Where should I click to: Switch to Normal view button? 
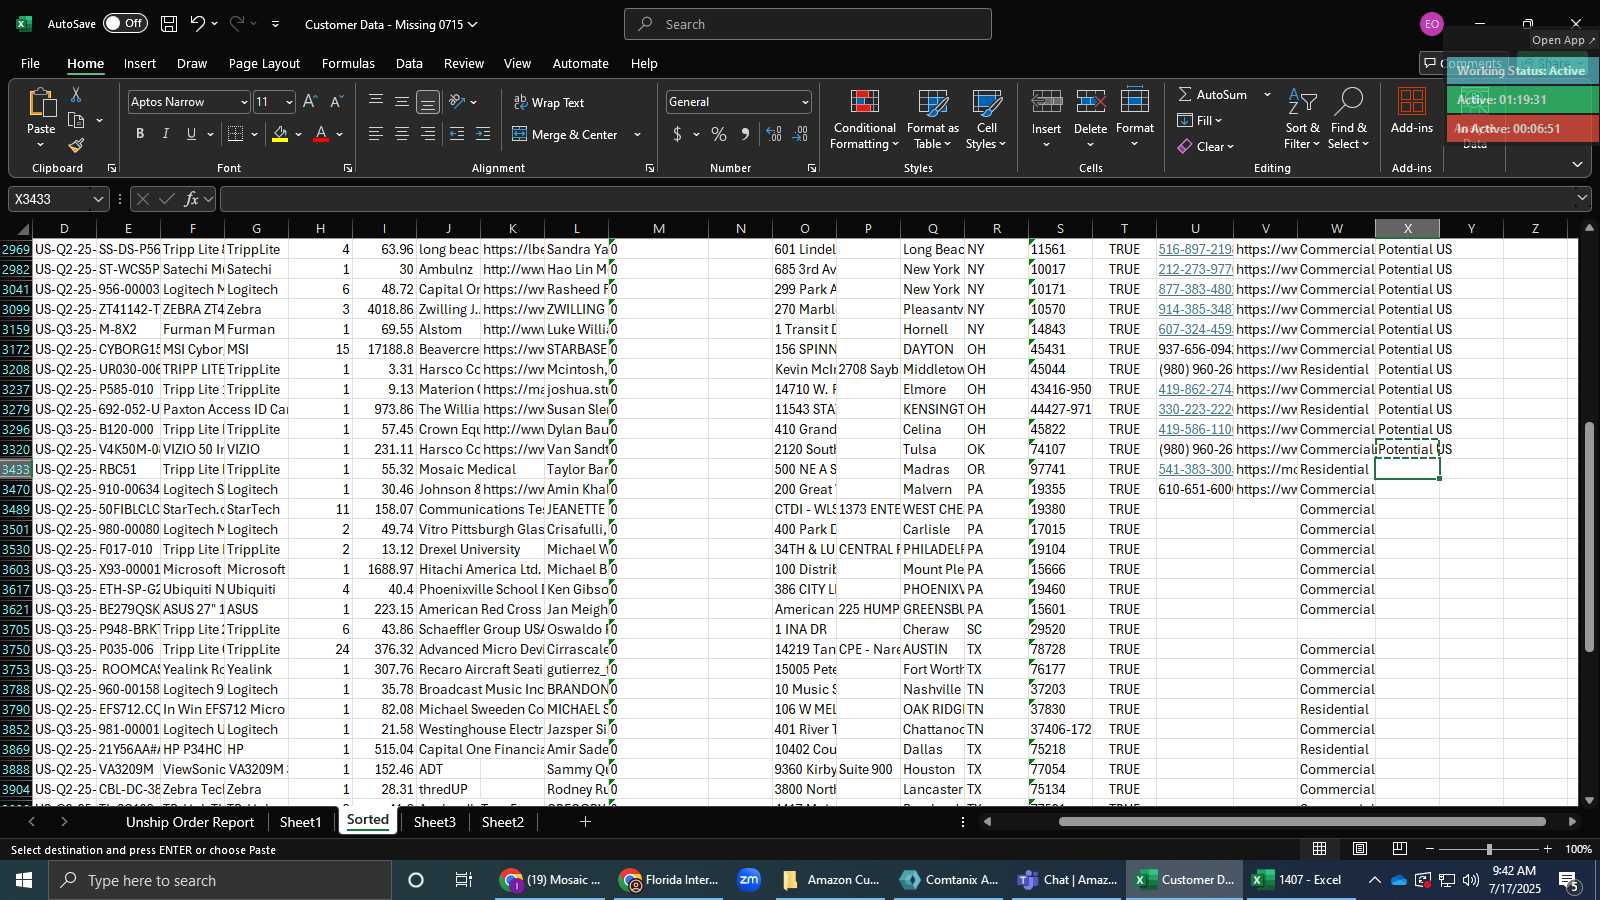click(1320, 849)
